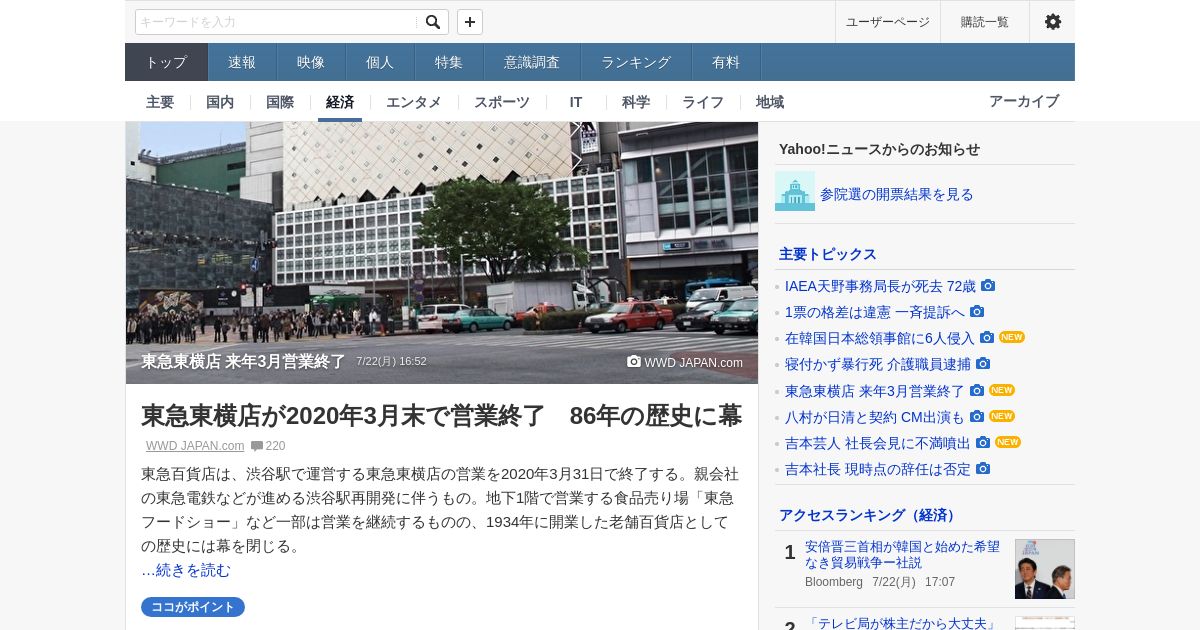The height and width of the screenshot is (630, 1200).
Task: Select IT category
Action: coord(576,102)
